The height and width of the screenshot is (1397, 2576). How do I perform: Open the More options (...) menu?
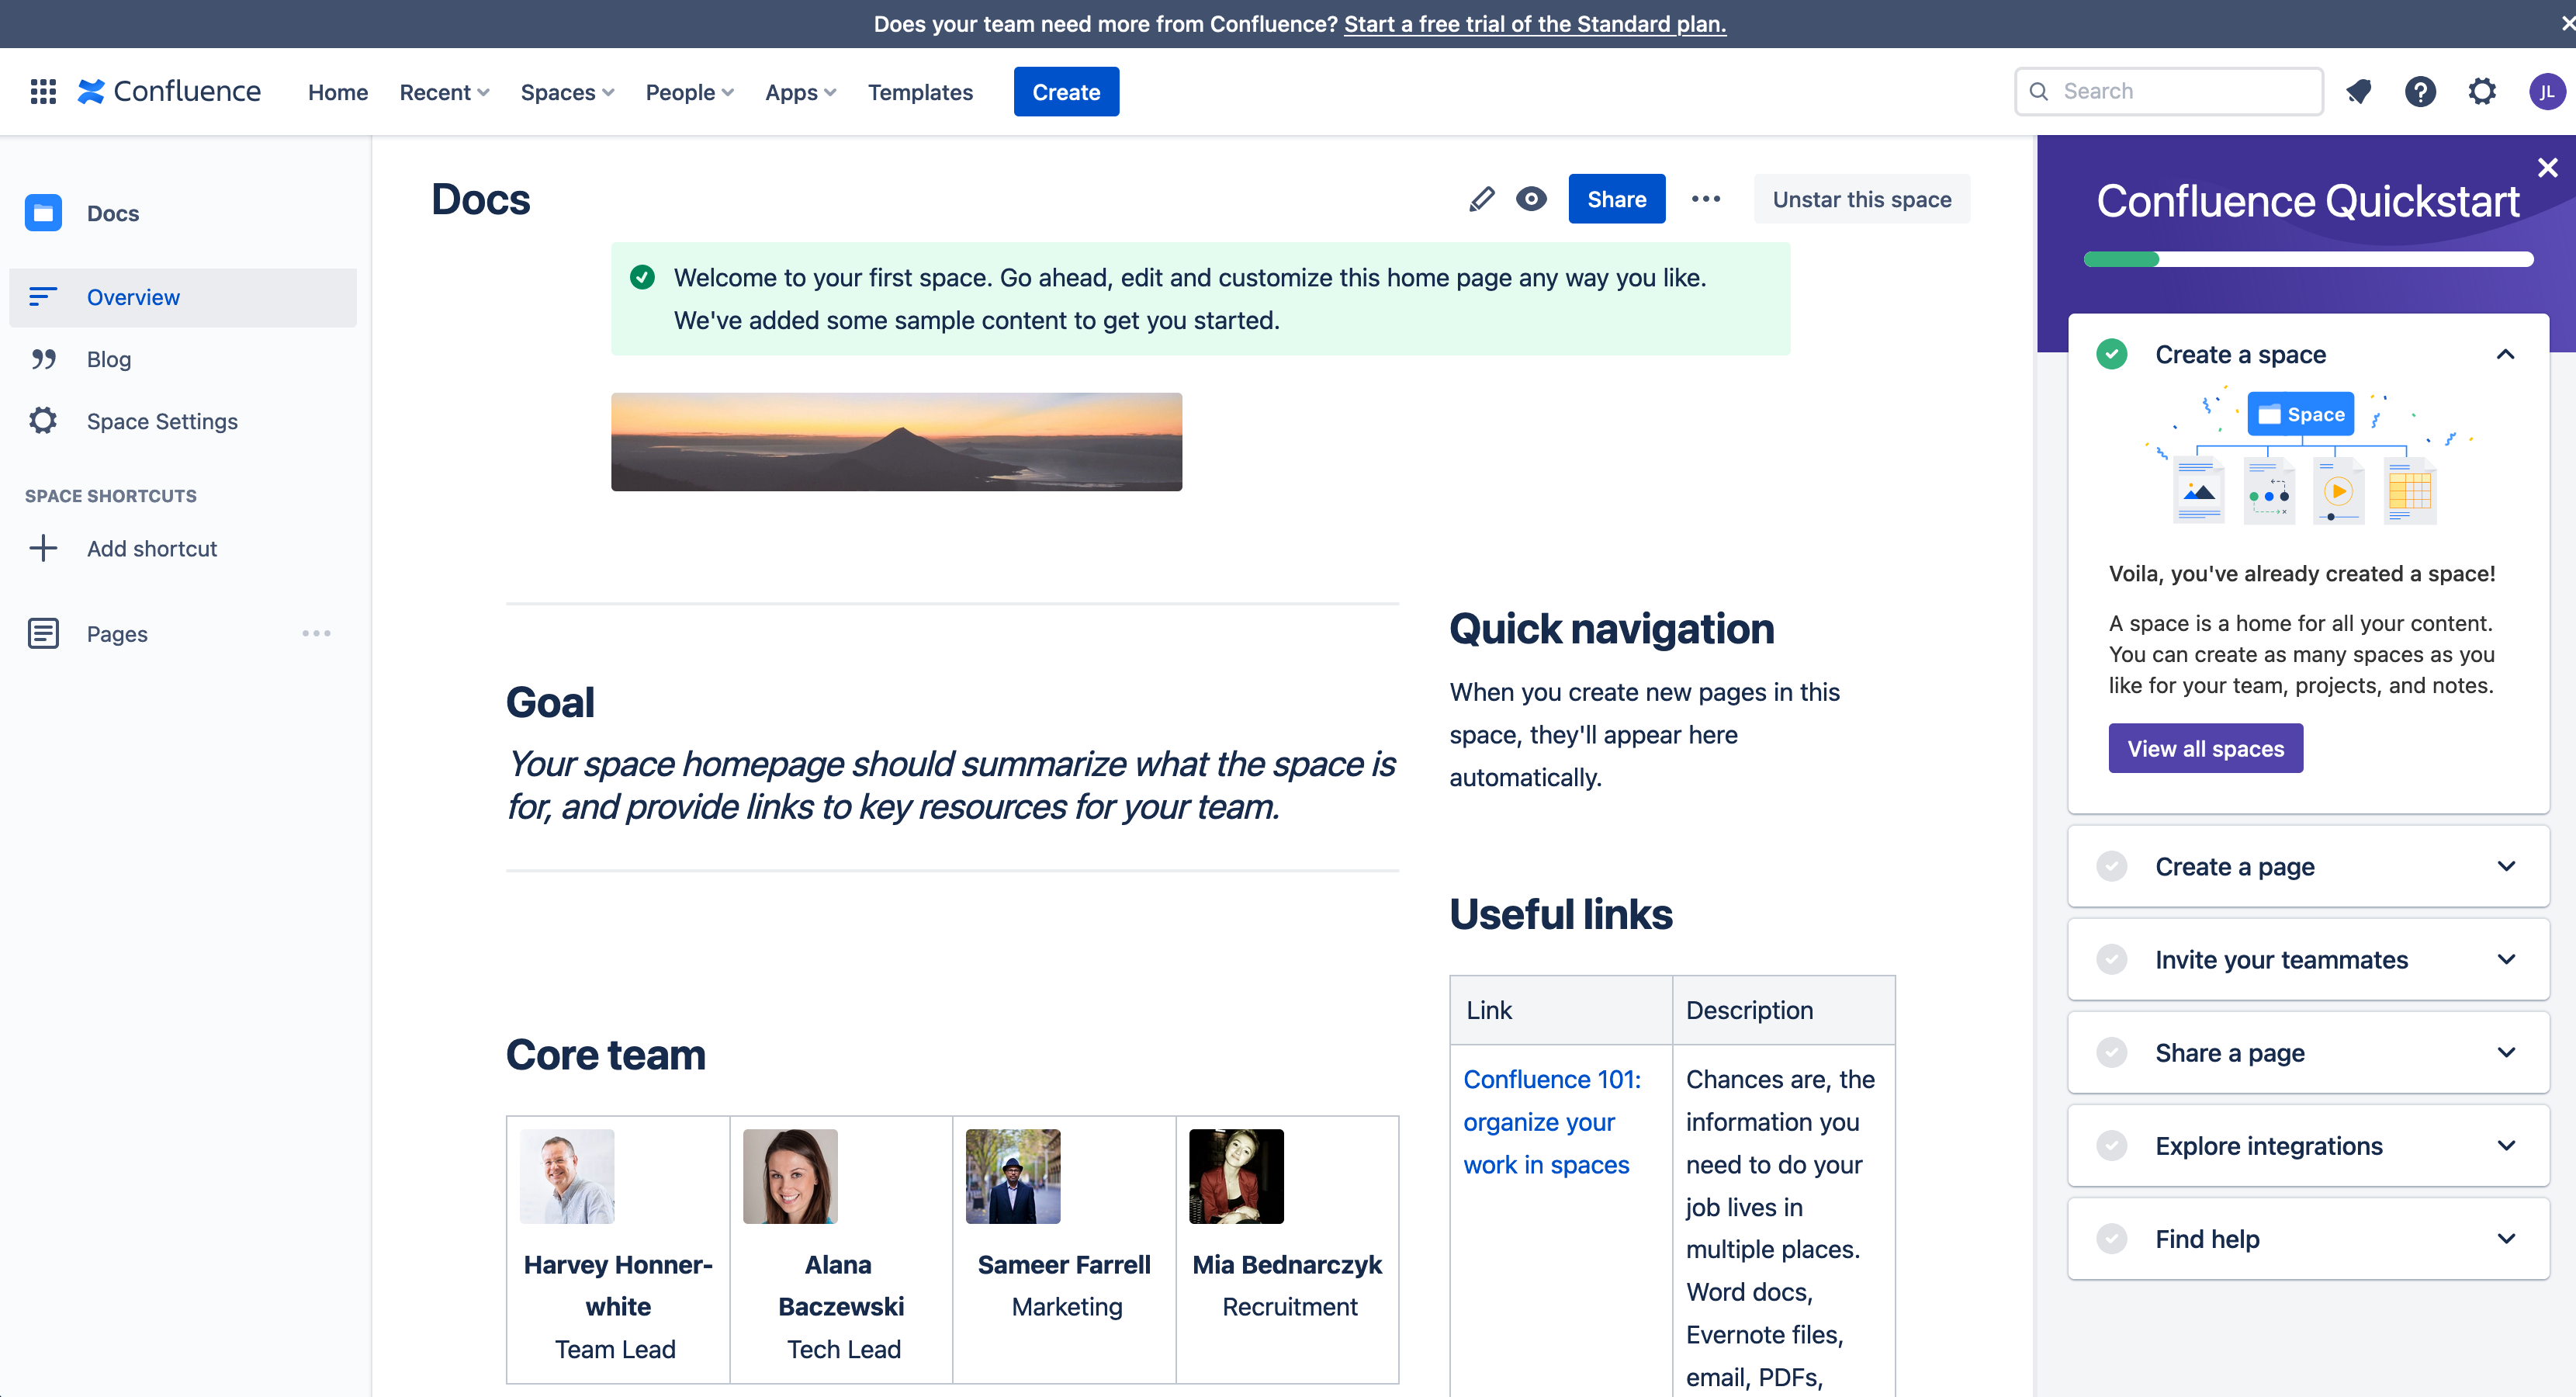1706,198
